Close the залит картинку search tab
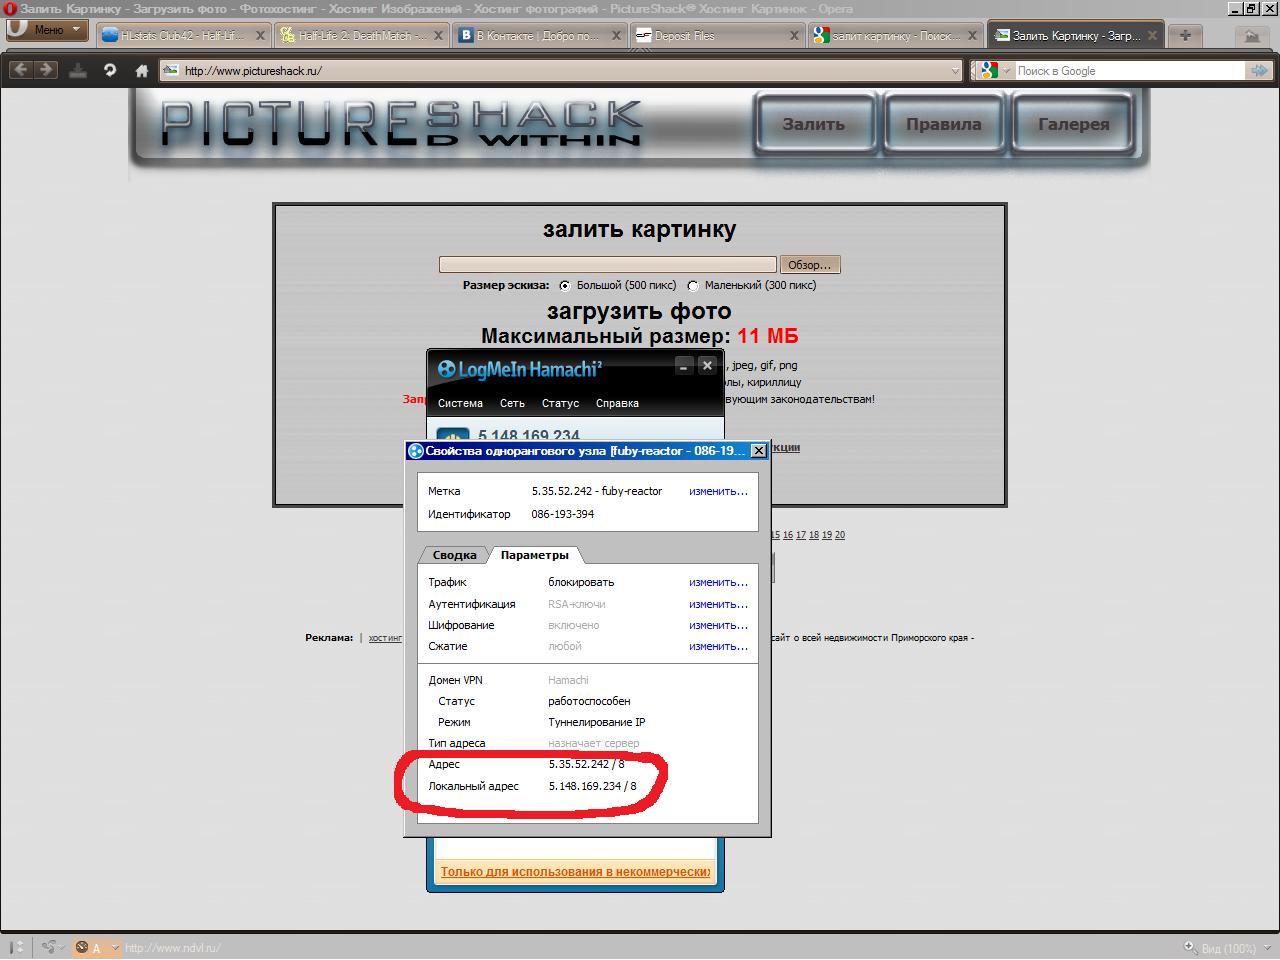The width and height of the screenshot is (1280, 960). pos(971,35)
